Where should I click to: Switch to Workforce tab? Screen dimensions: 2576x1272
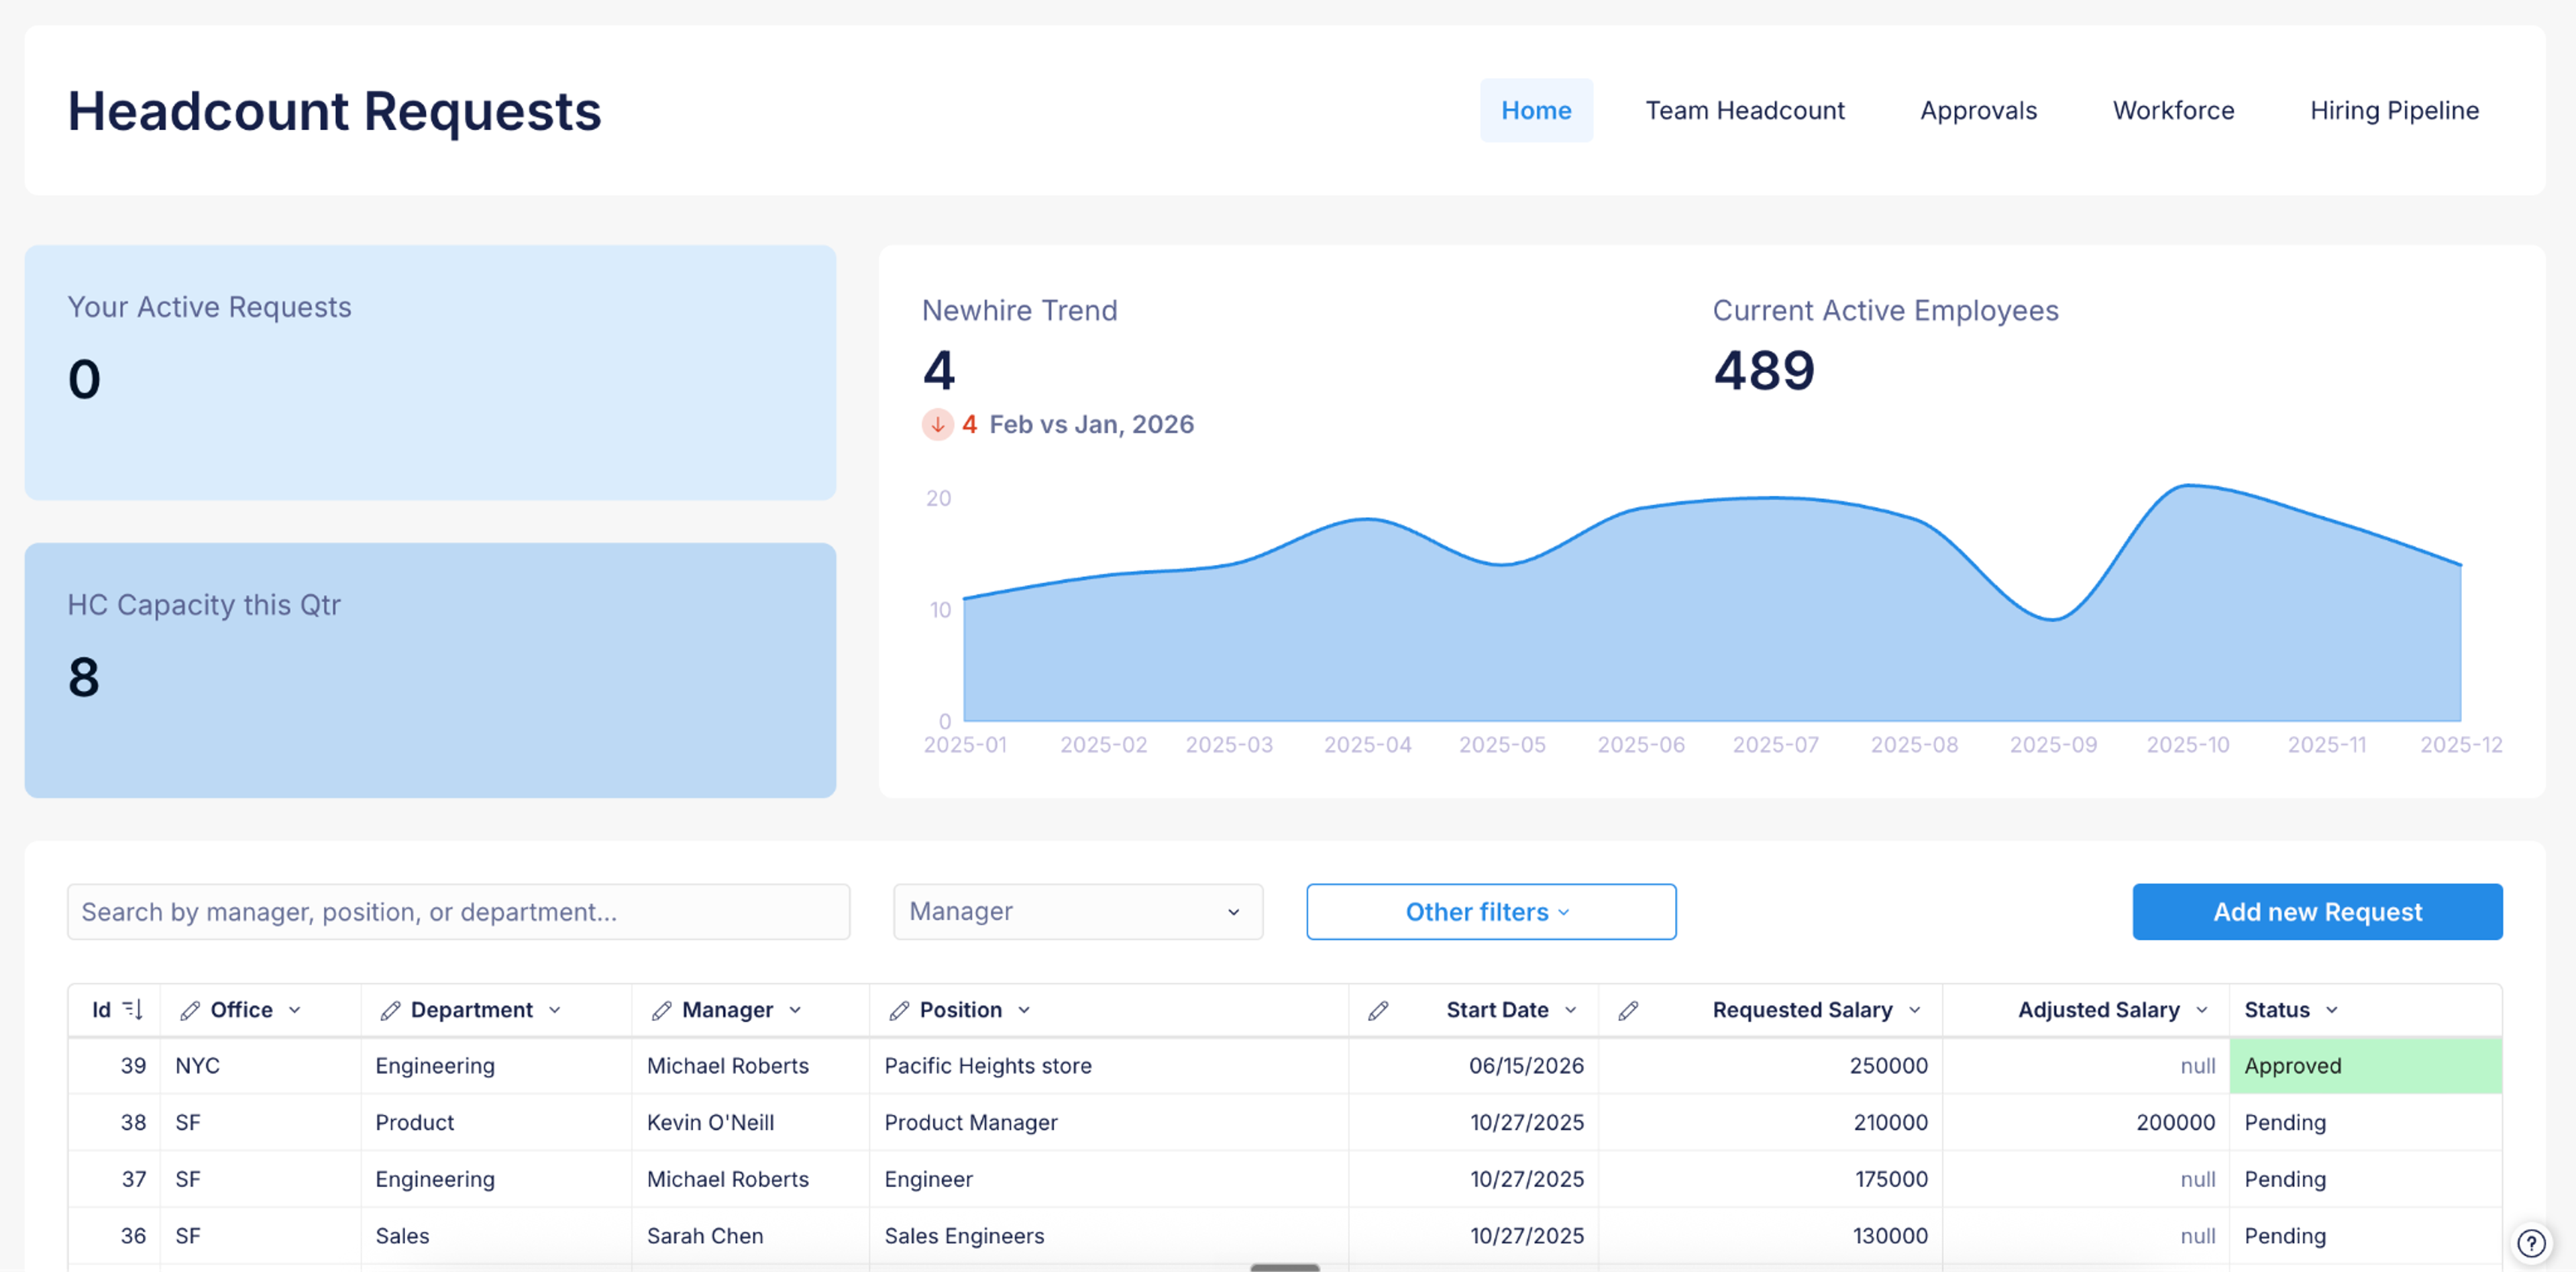(x=2173, y=110)
